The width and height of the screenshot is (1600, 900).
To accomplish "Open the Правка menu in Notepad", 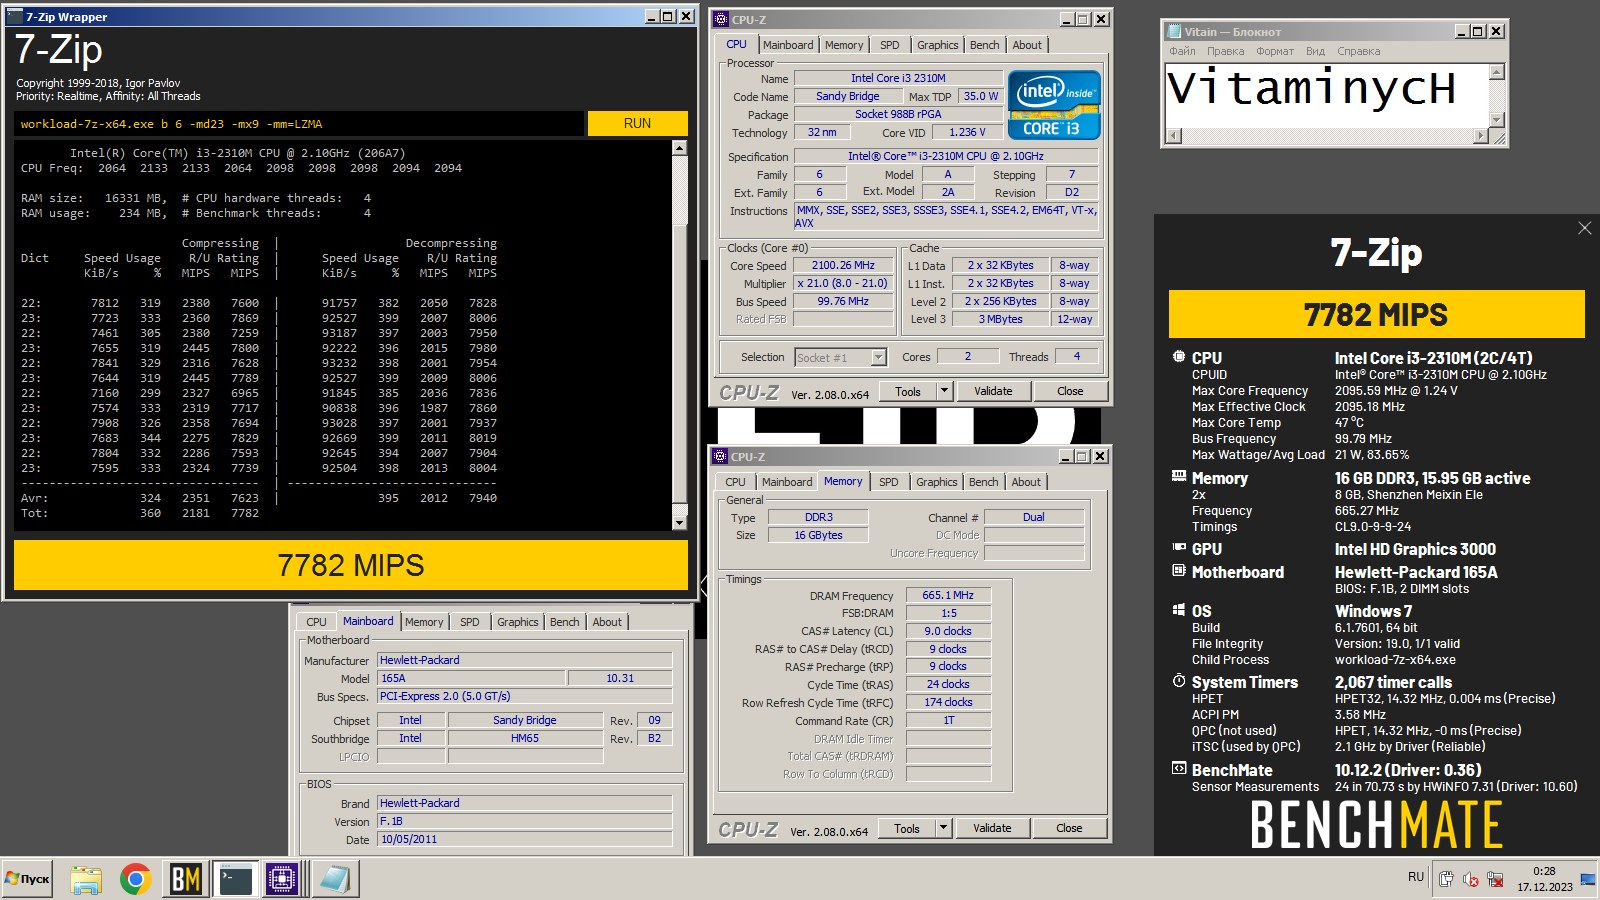I will [1225, 51].
